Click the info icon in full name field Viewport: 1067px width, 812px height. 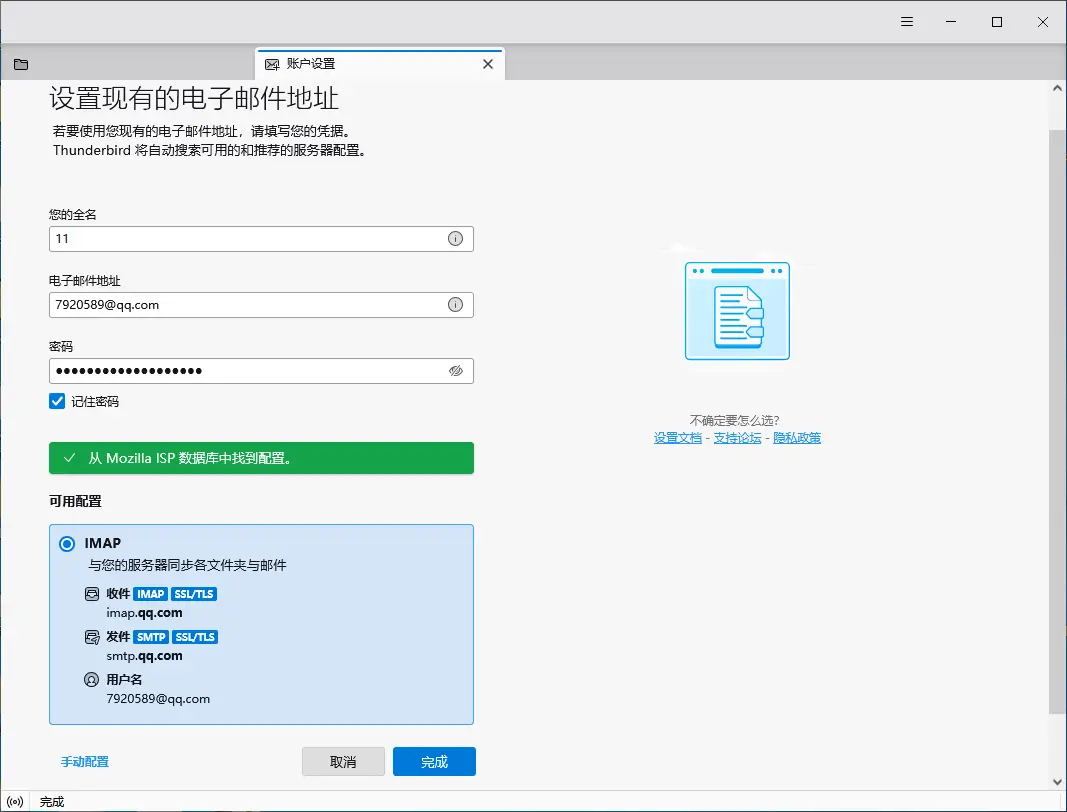455,239
